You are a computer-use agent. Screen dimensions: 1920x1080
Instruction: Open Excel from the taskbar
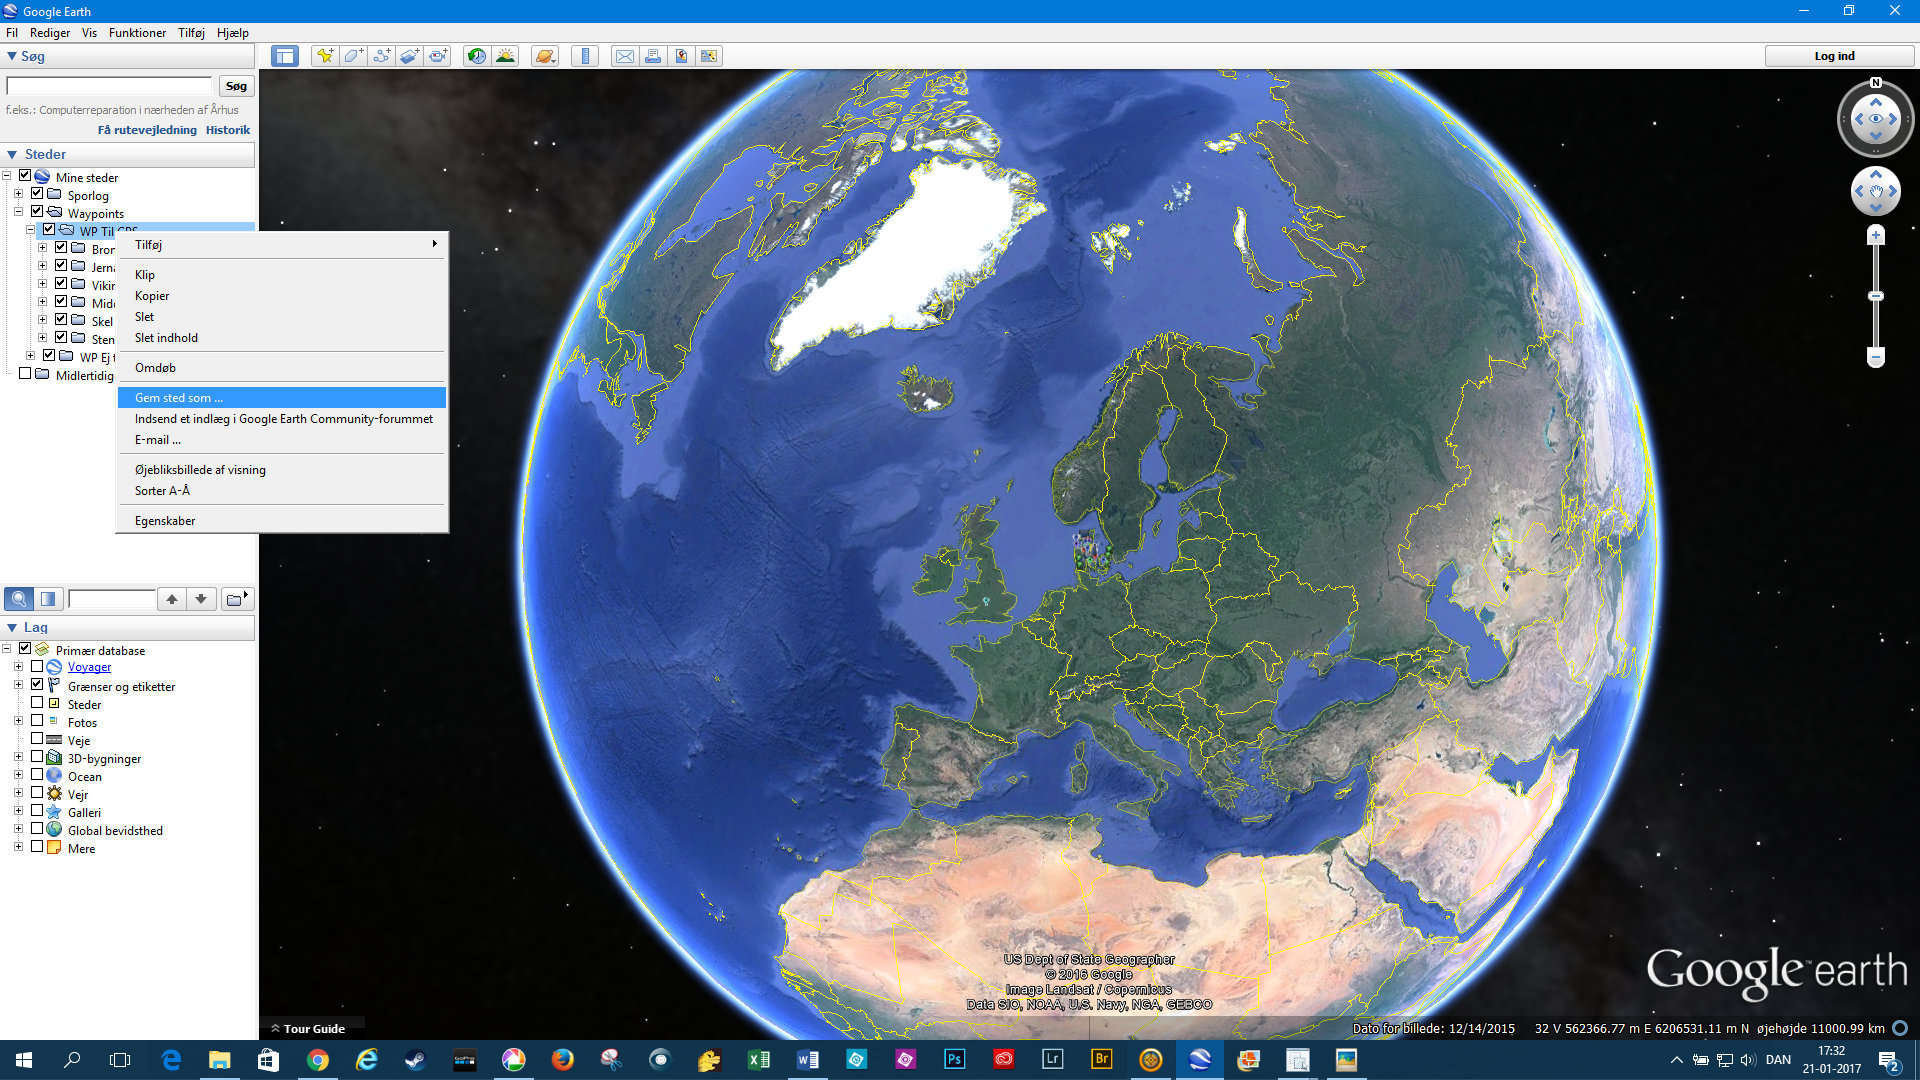pyautogui.click(x=758, y=1060)
